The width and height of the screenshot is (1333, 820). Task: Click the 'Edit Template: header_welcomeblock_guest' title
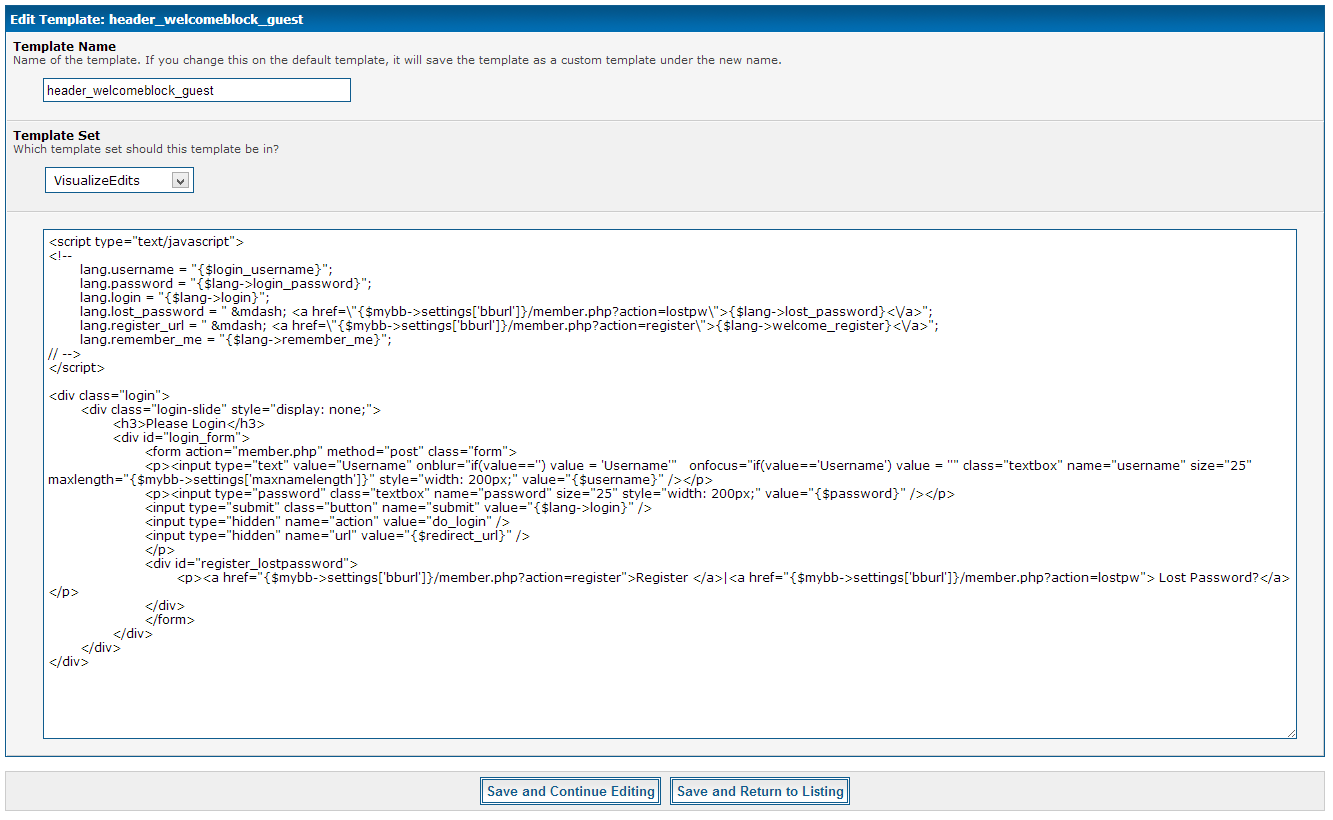pyautogui.click(x=157, y=19)
